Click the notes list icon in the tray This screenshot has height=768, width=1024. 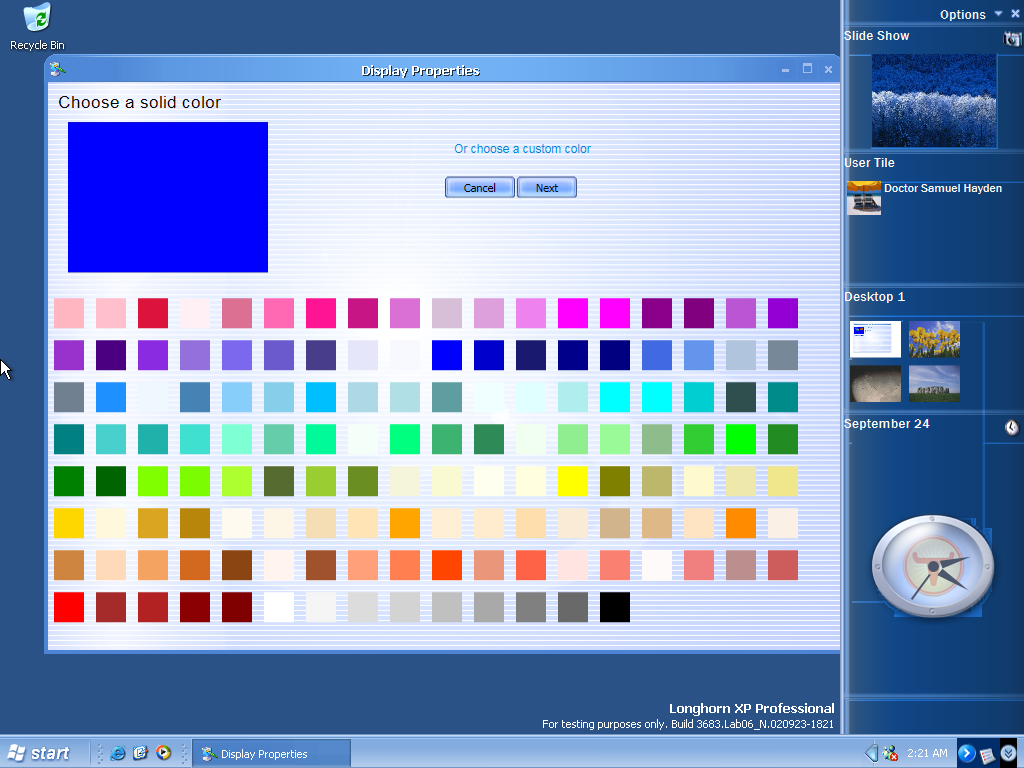[x=987, y=754]
